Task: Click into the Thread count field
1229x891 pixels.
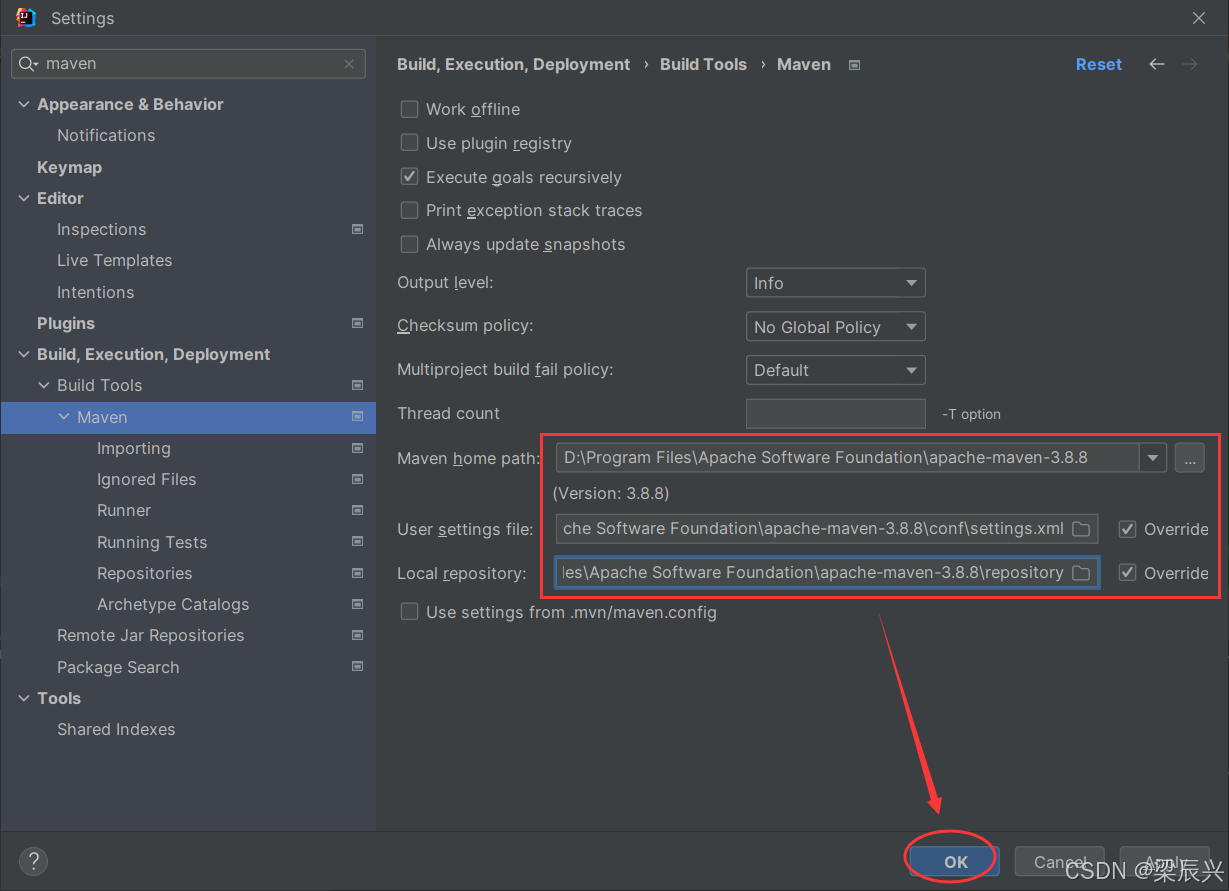Action: click(x=835, y=413)
